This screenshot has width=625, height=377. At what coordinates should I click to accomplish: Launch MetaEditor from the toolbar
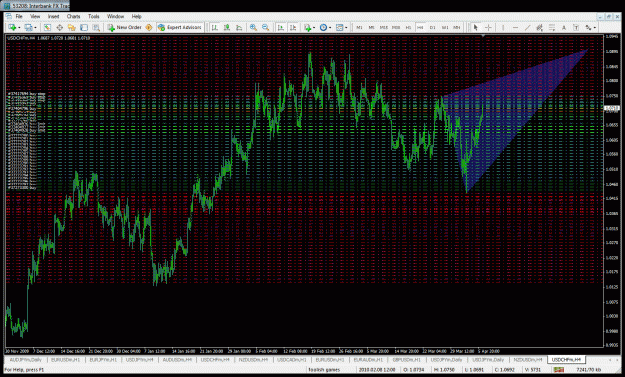click(149, 27)
